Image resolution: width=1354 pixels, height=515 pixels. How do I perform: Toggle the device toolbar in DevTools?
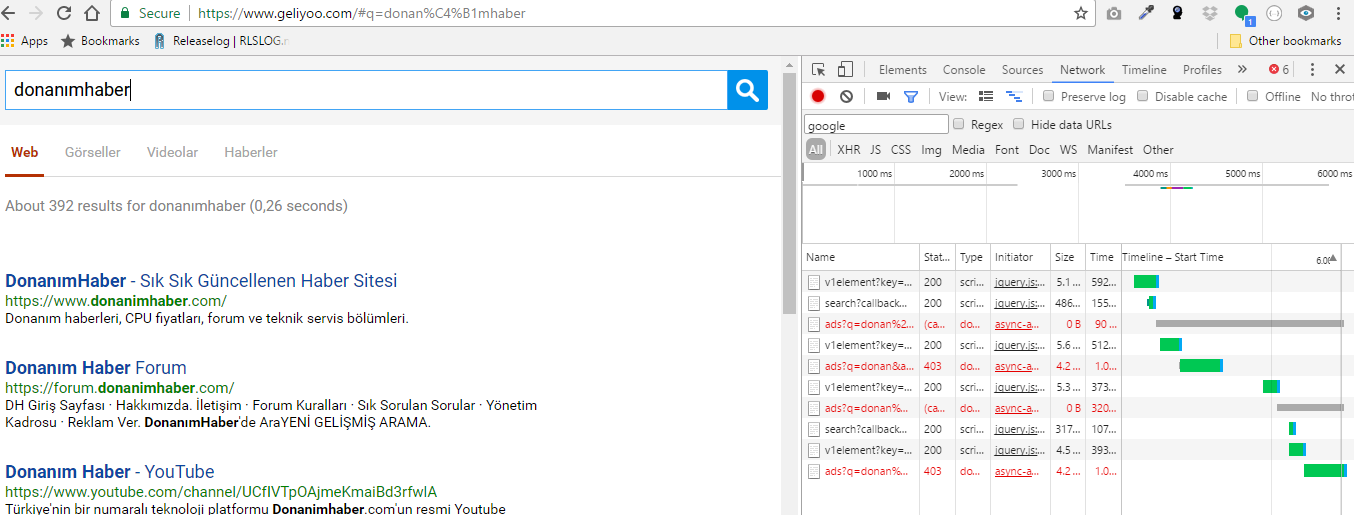pyautogui.click(x=845, y=70)
